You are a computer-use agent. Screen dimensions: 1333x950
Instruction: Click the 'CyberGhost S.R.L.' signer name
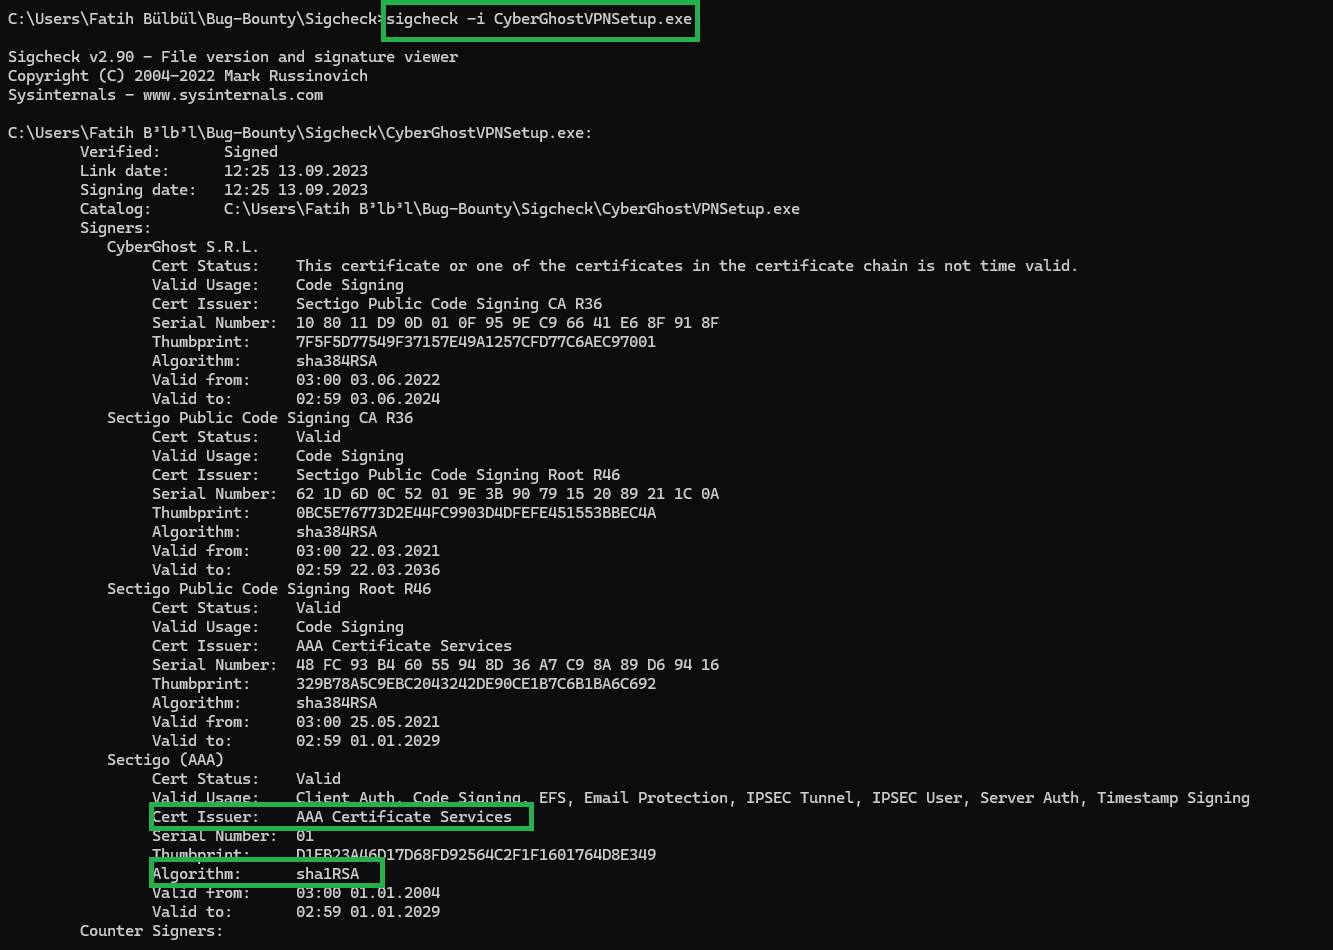[183, 247]
